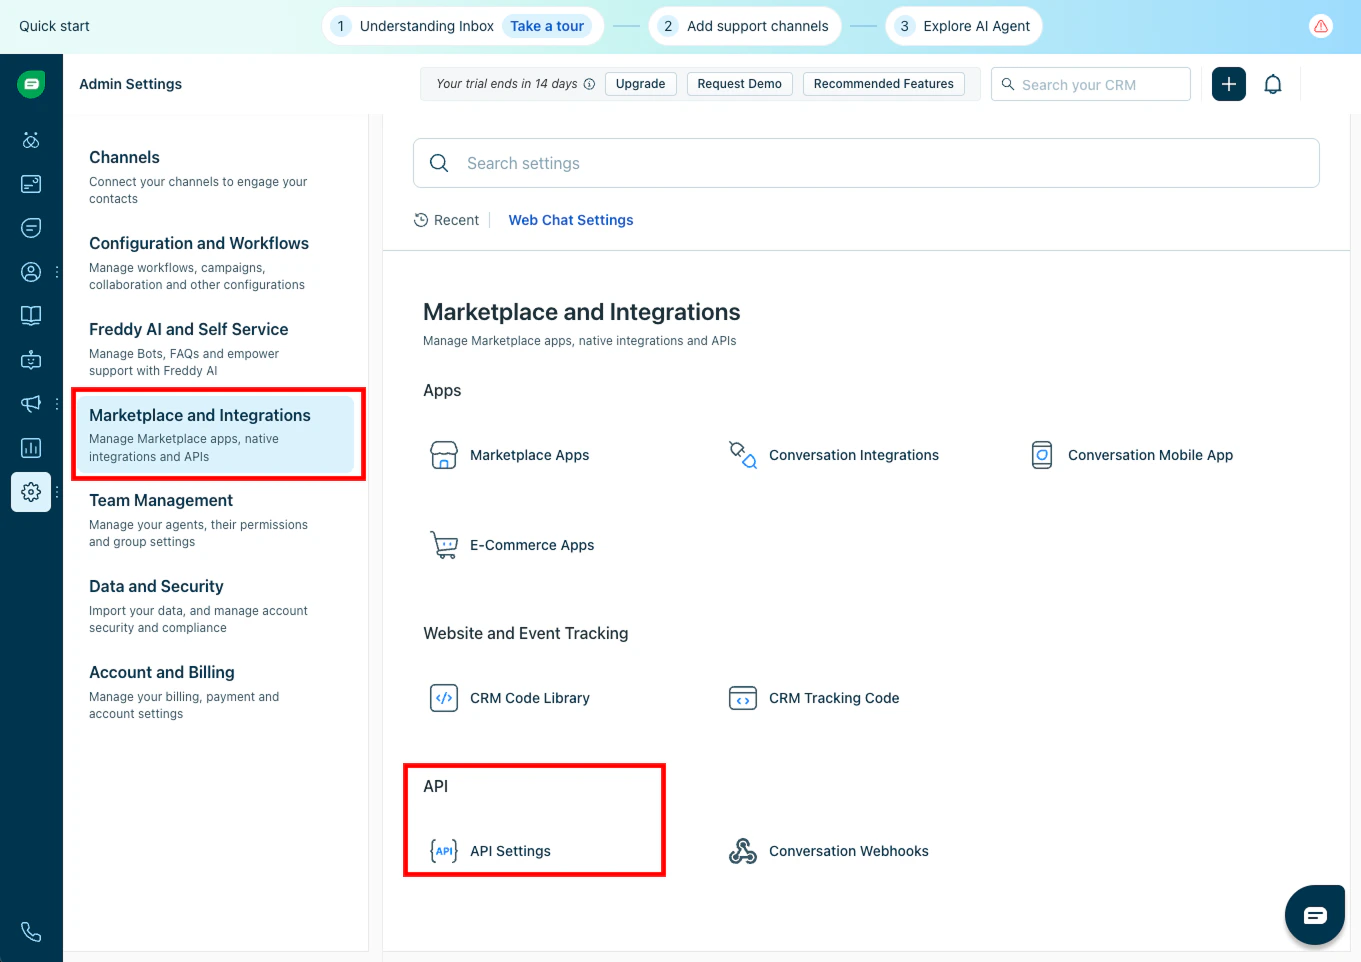This screenshot has width=1361, height=962.
Task: Open the Team Management section
Action: (x=161, y=500)
